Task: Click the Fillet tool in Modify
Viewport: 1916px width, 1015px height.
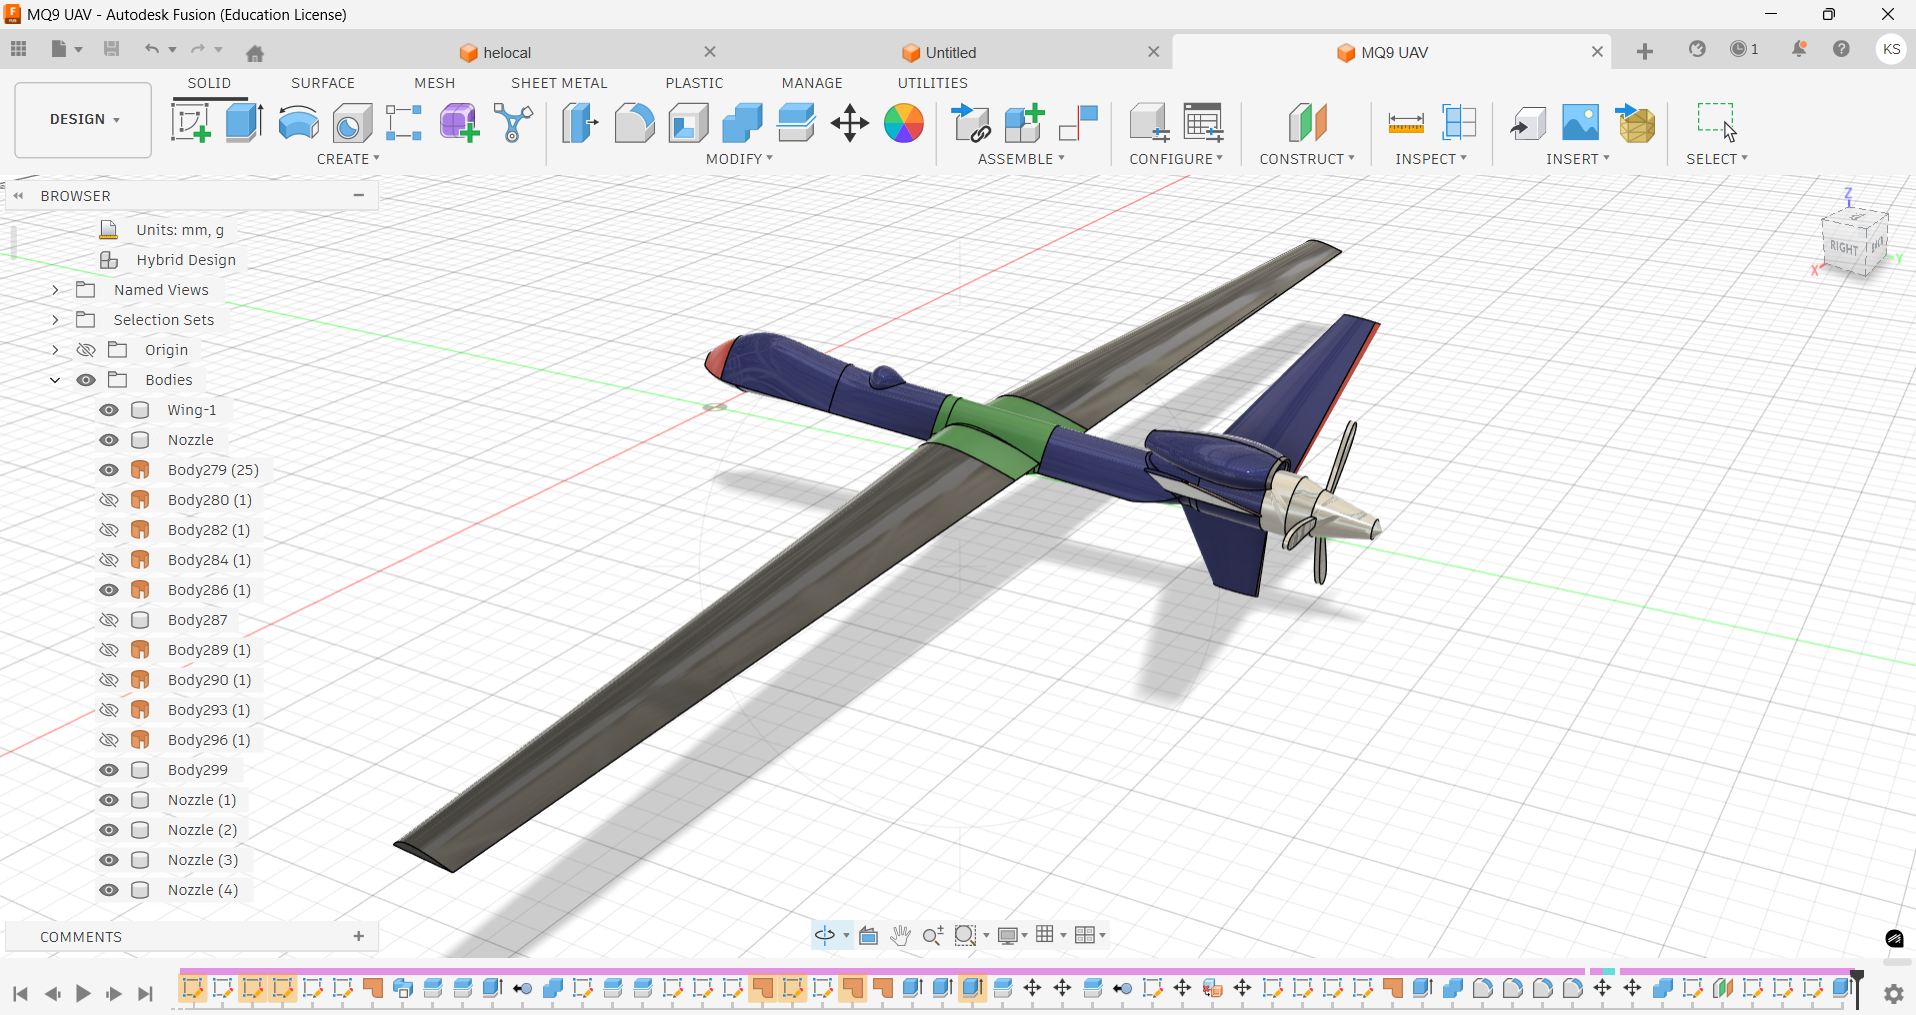Action: point(634,123)
